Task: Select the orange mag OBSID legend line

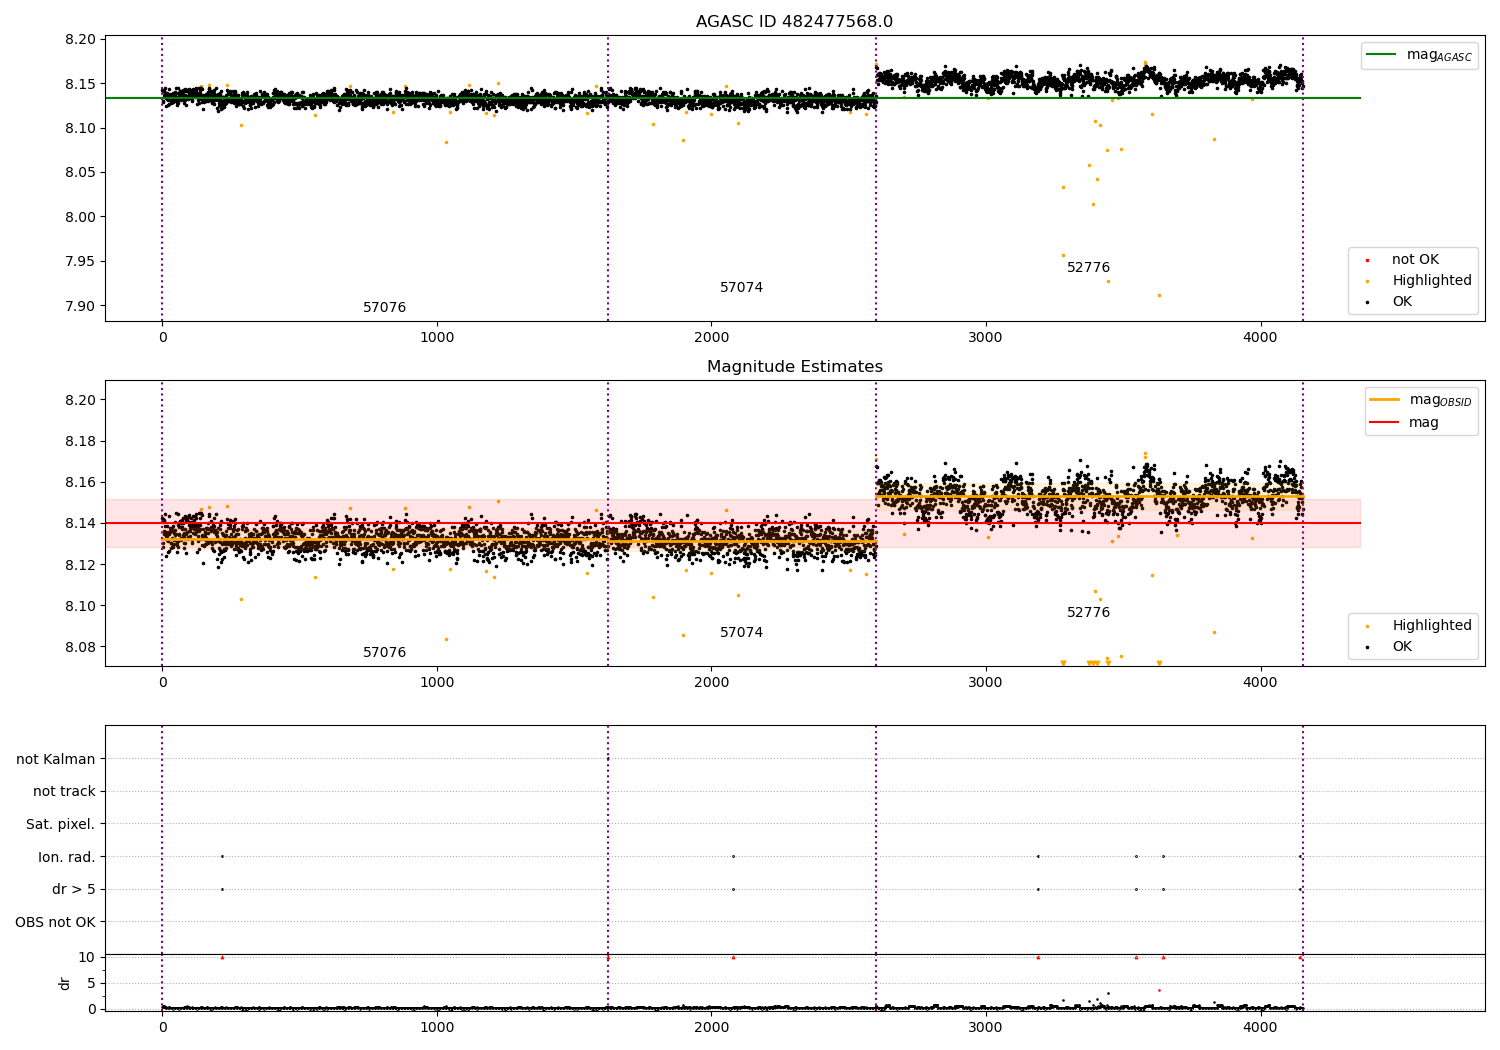Action: (1385, 400)
